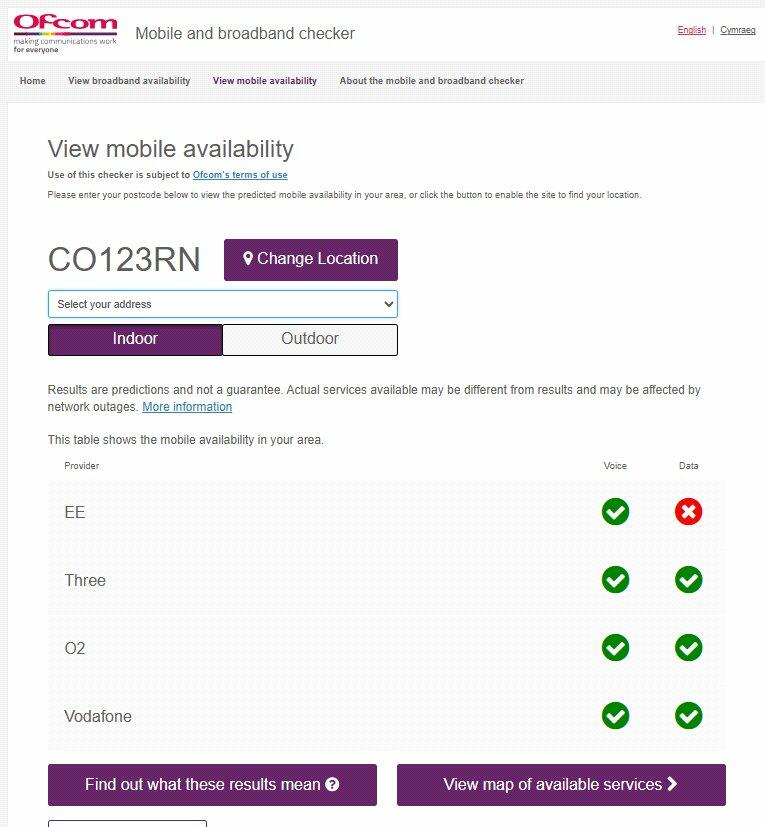
Task: Switch to Outdoor coverage view
Action: [310, 339]
